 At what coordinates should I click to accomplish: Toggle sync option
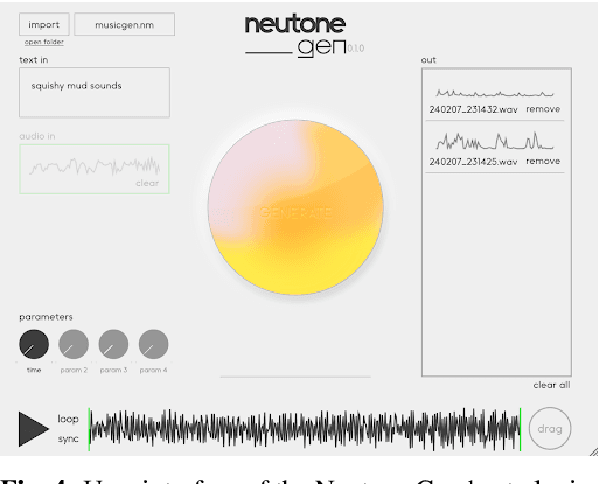pos(68,439)
